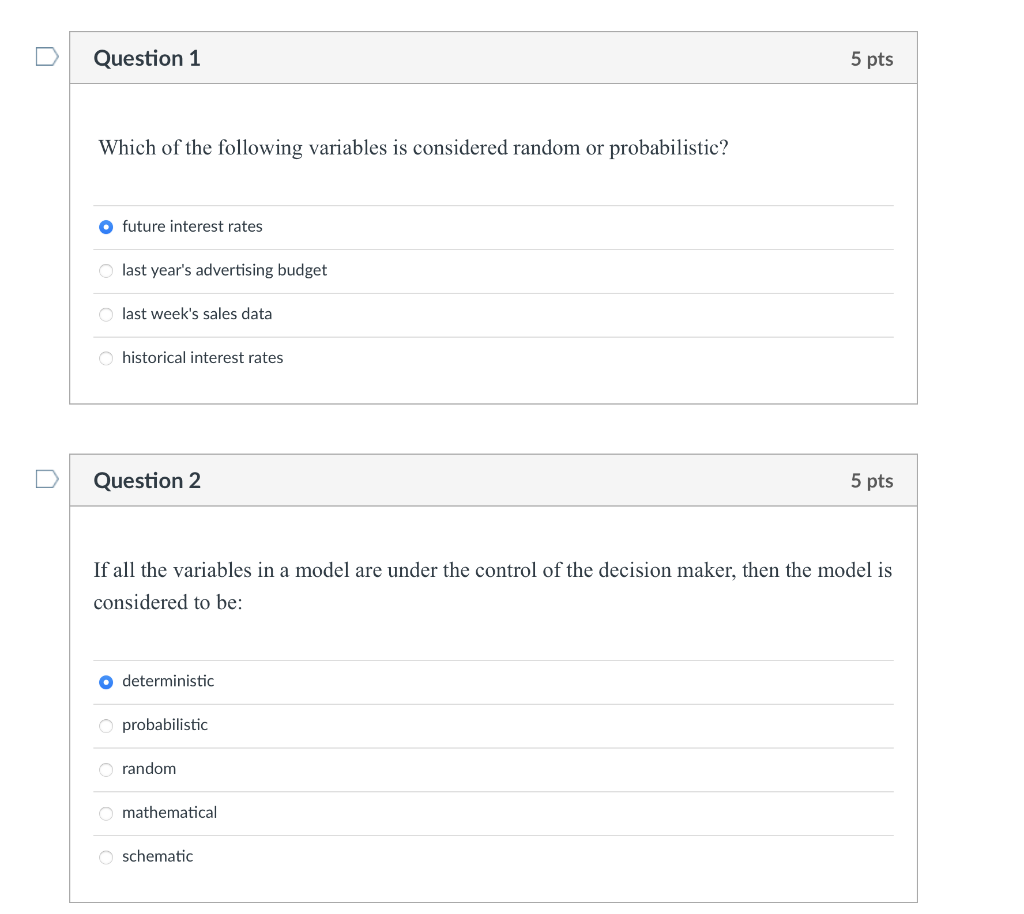The image size is (1024, 914).
Task: Flag Question 2 with the bookmark icon
Action: click(46, 480)
